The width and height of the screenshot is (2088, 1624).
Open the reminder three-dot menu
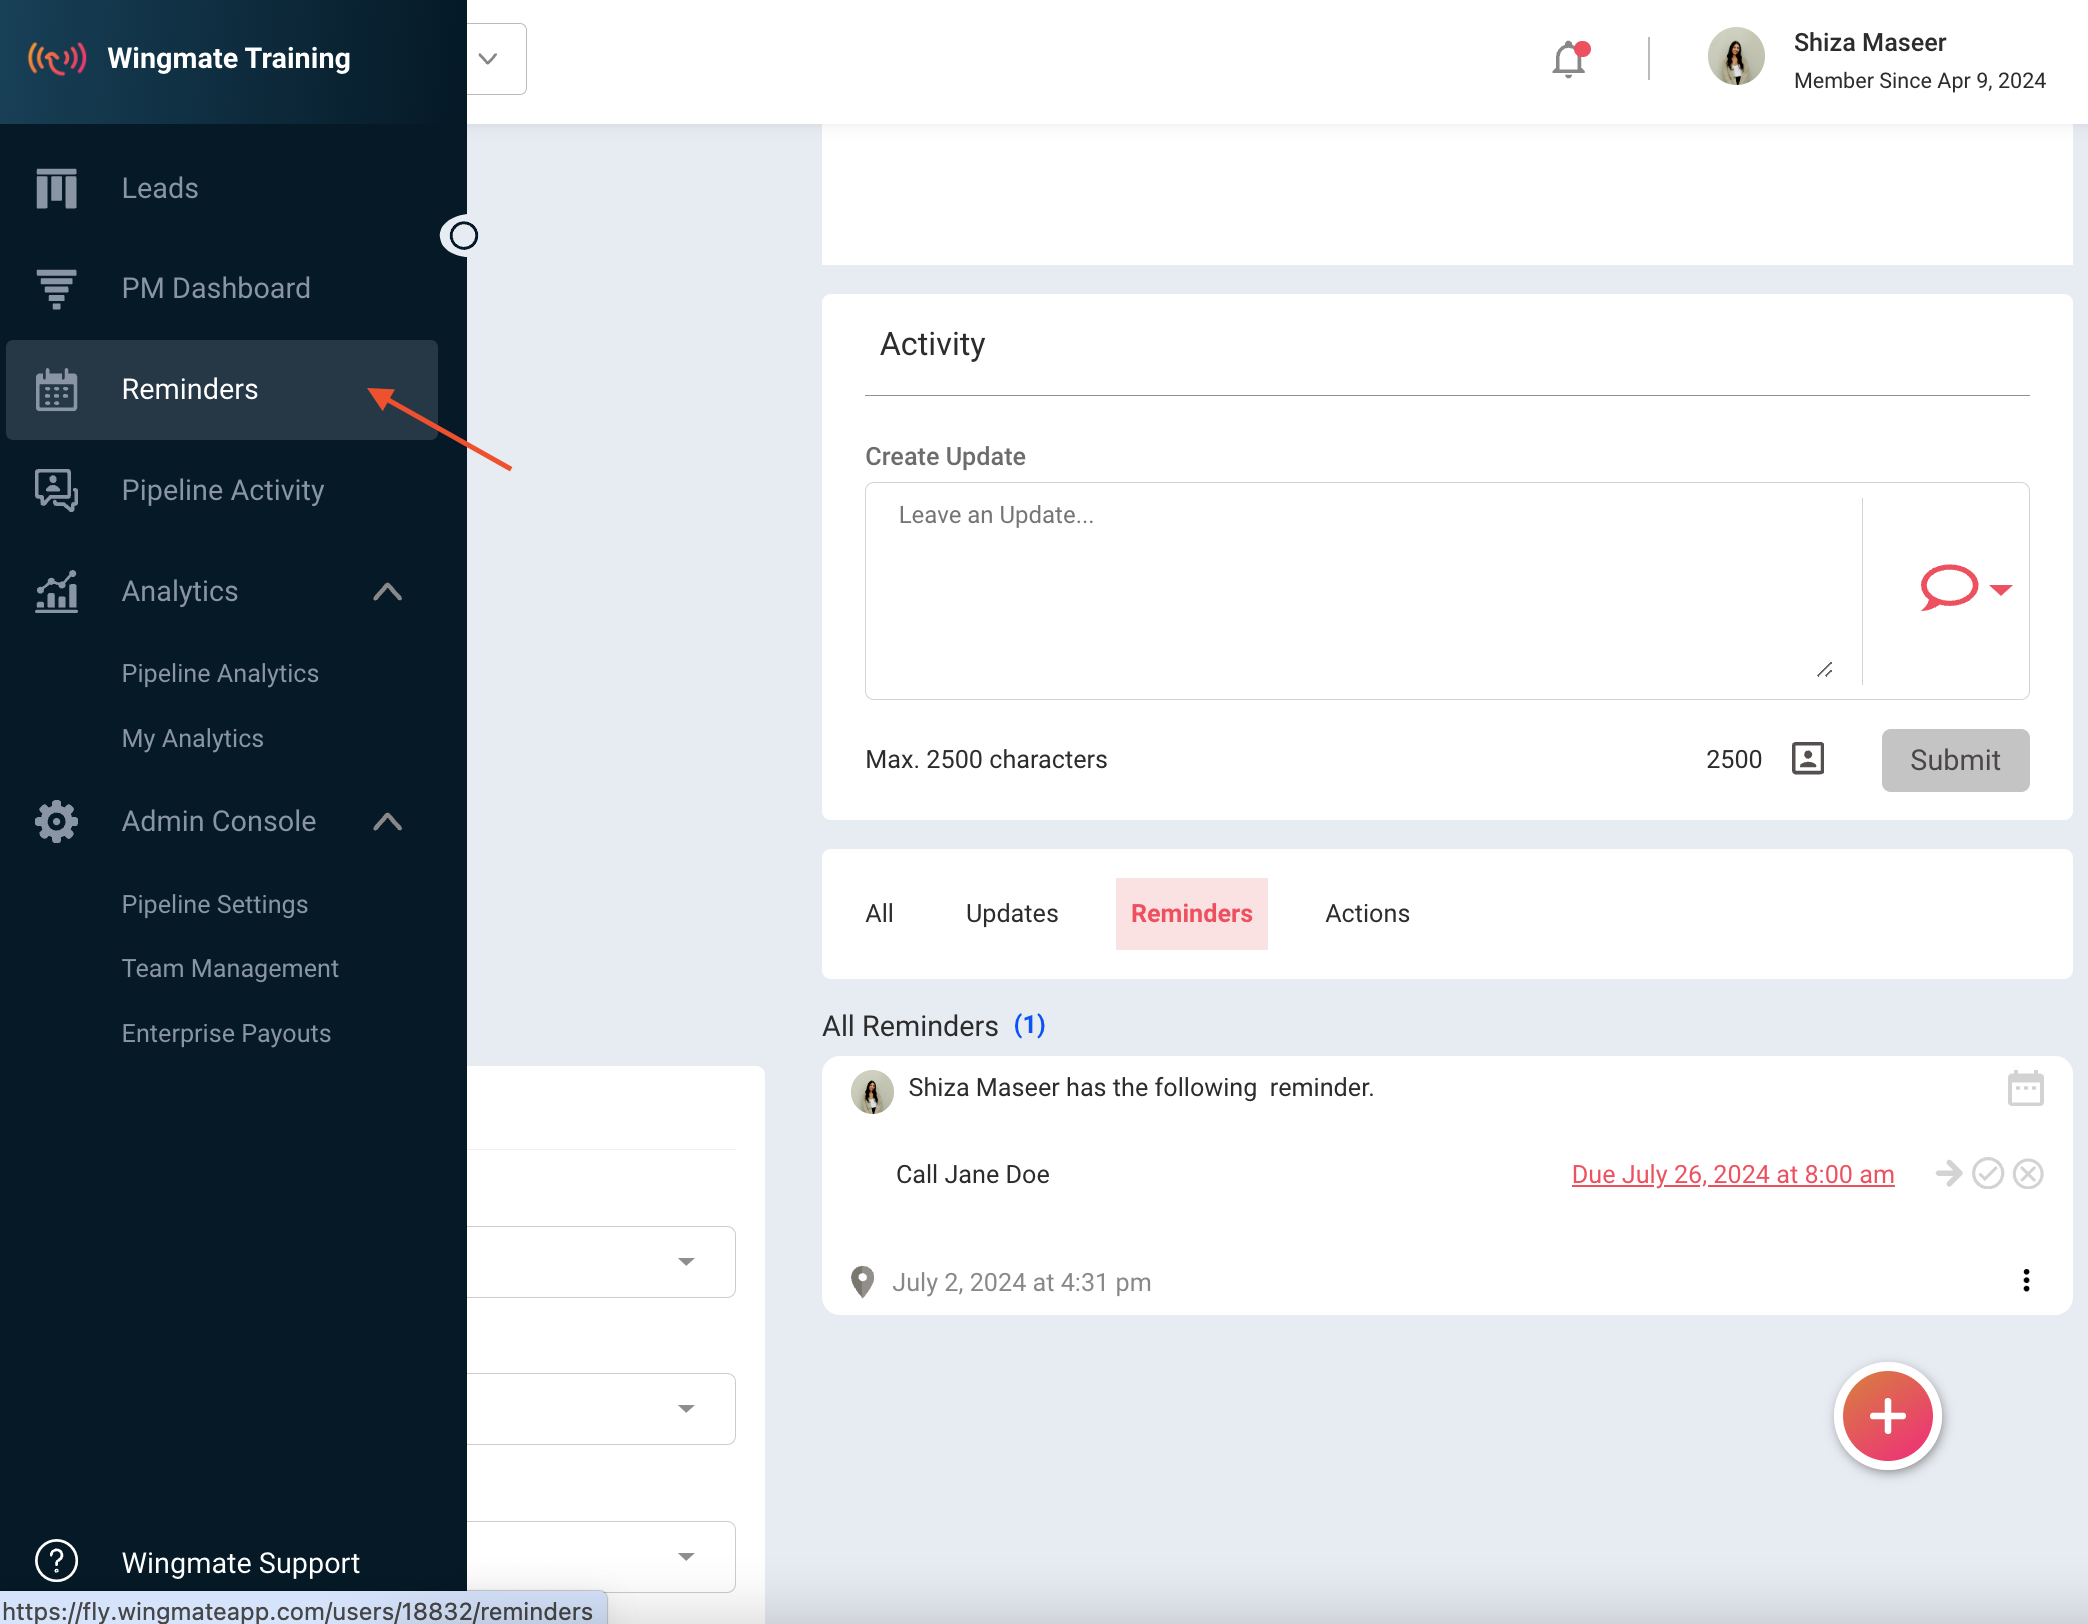pyautogui.click(x=2026, y=1281)
